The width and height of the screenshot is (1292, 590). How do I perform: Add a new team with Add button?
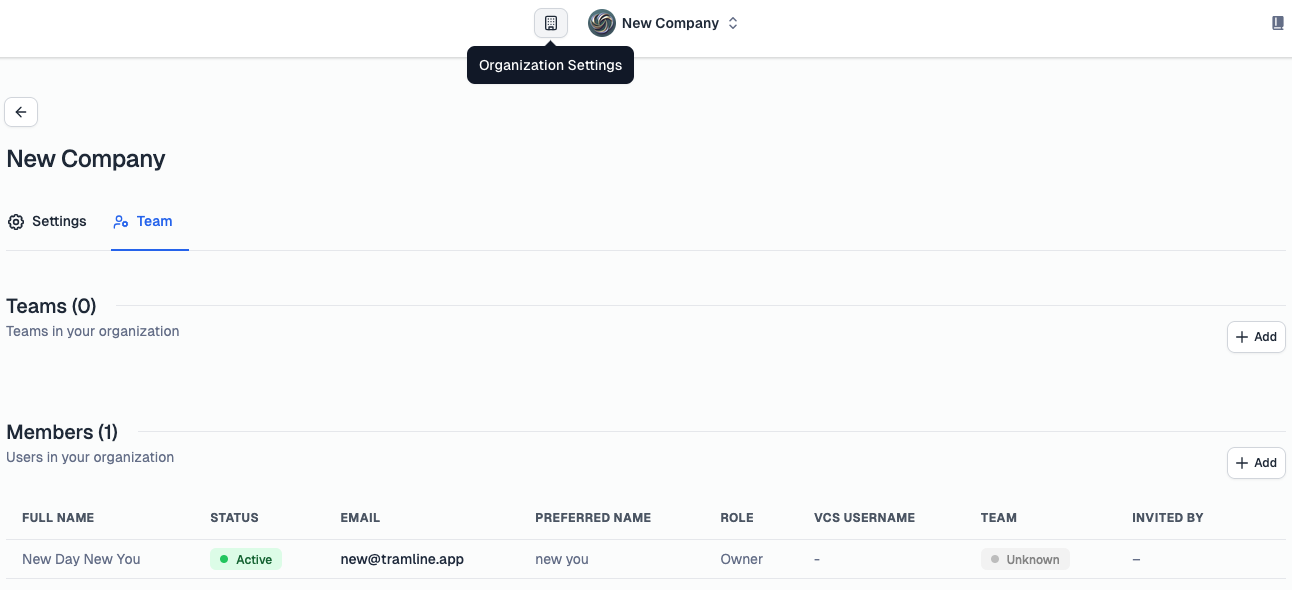[1256, 337]
